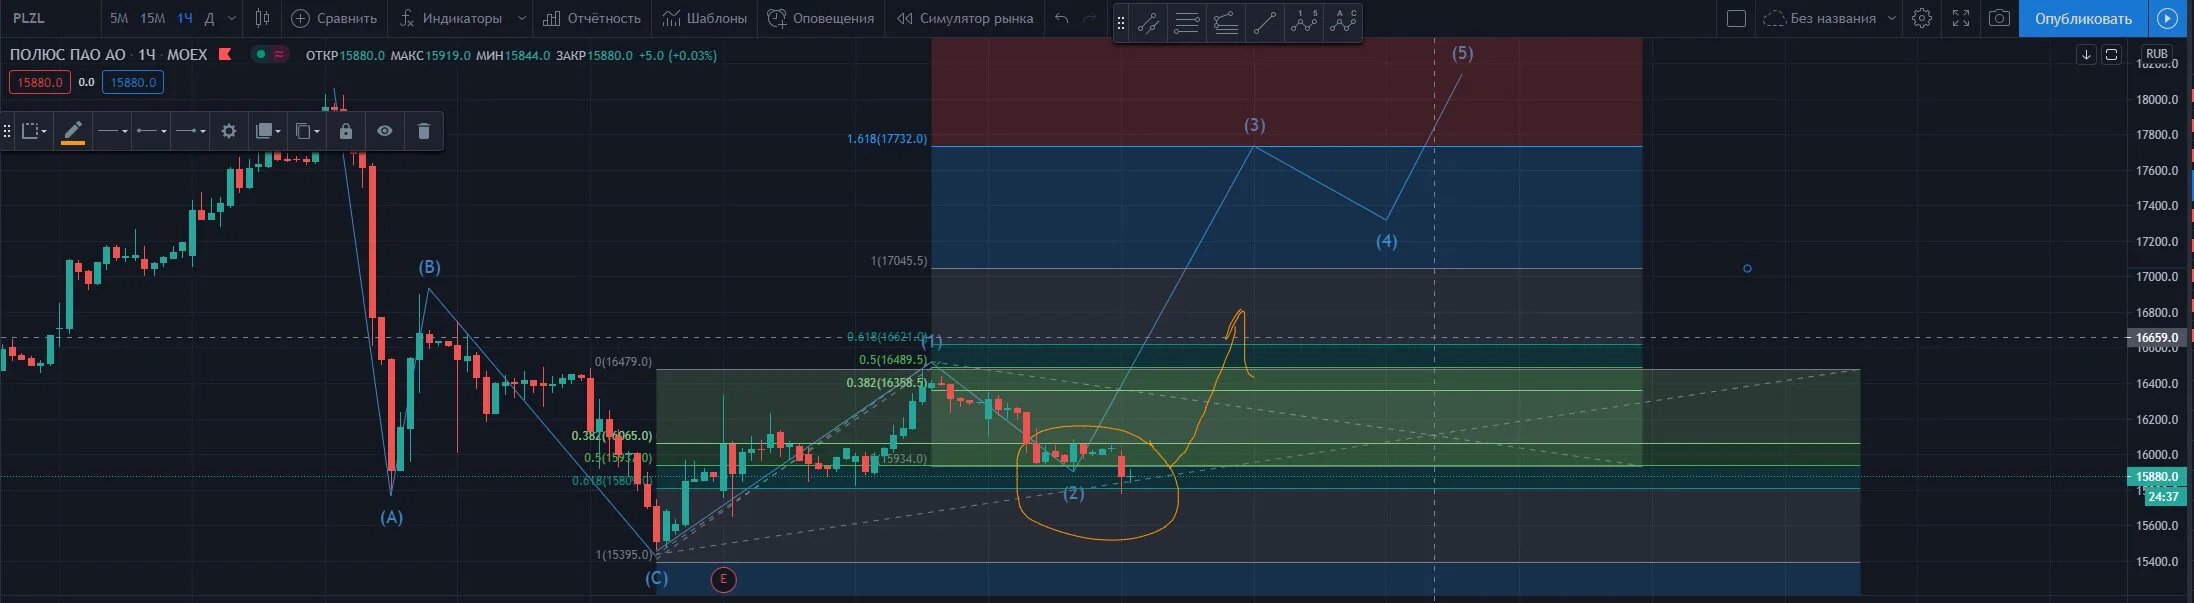Select the Elliott correction wave ABC tool
The image size is (2194, 603).
(1343, 23)
